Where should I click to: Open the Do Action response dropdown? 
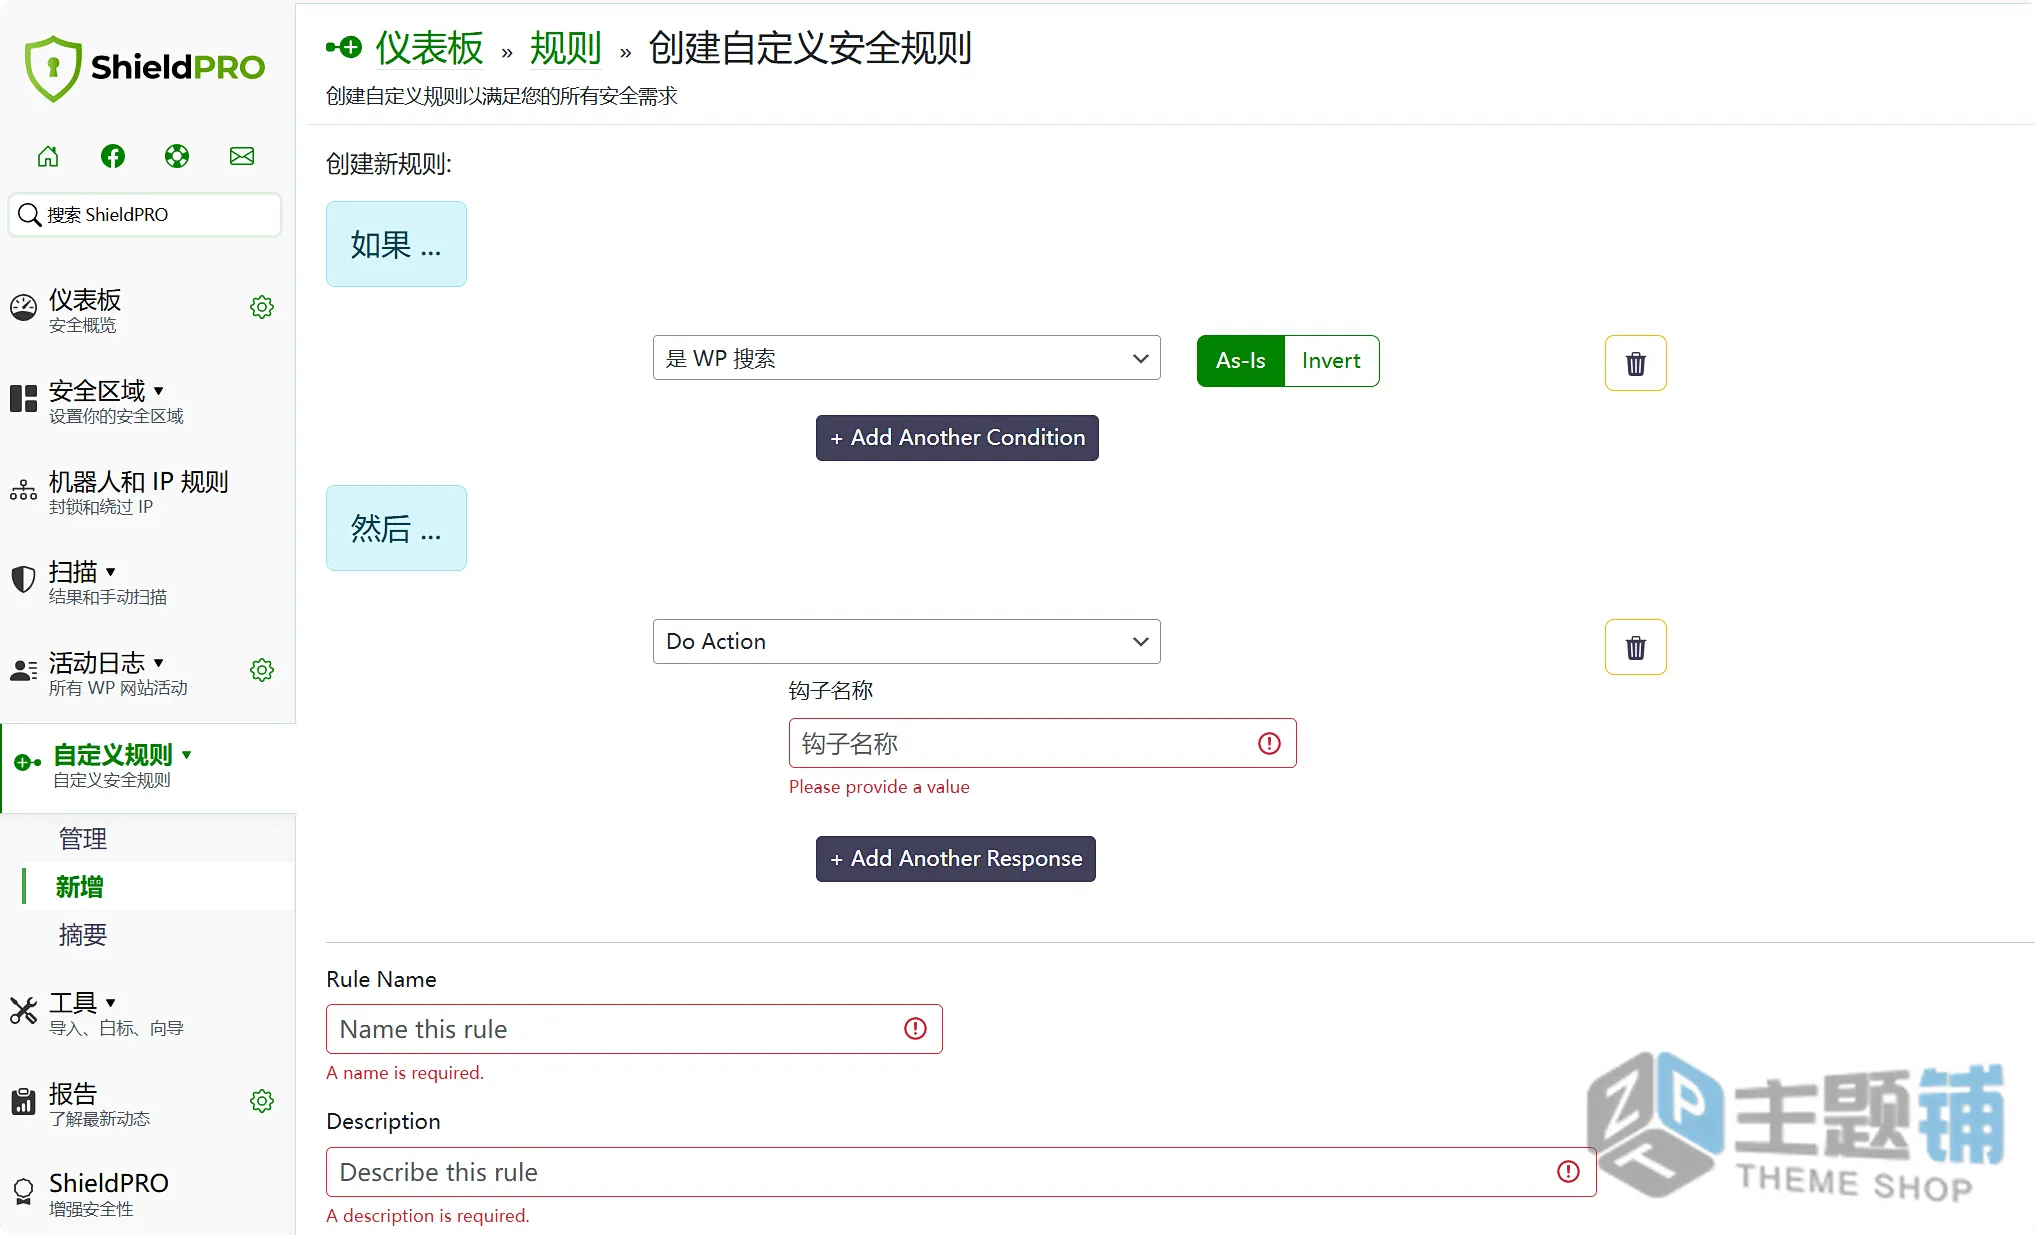[906, 641]
